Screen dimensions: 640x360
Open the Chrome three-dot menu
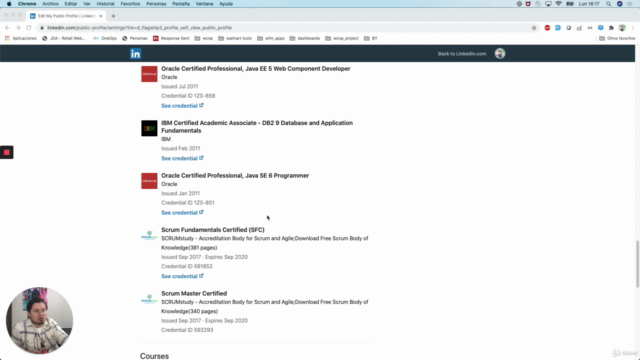[x=633, y=28]
